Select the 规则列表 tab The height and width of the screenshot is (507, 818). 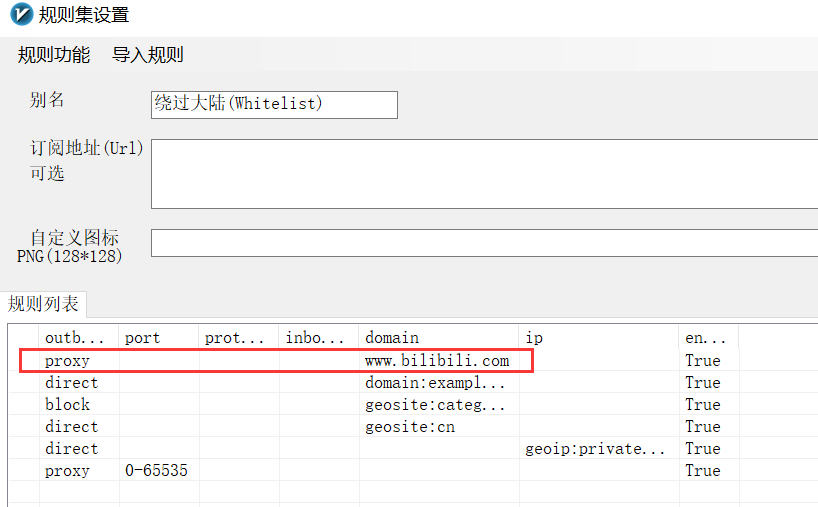43,304
